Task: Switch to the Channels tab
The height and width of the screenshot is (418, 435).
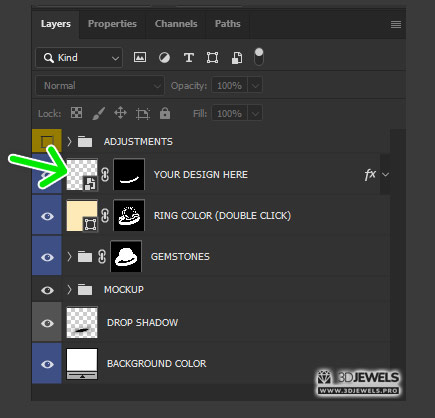Action: [x=176, y=24]
